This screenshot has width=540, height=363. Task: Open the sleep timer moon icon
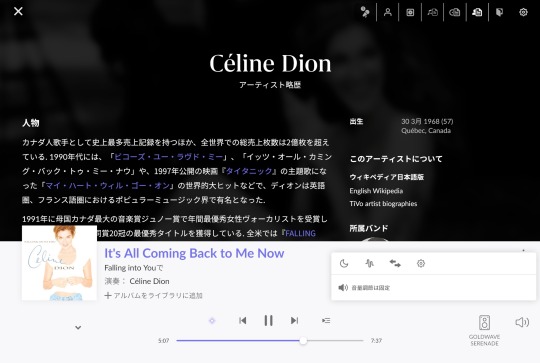(x=344, y=264)
